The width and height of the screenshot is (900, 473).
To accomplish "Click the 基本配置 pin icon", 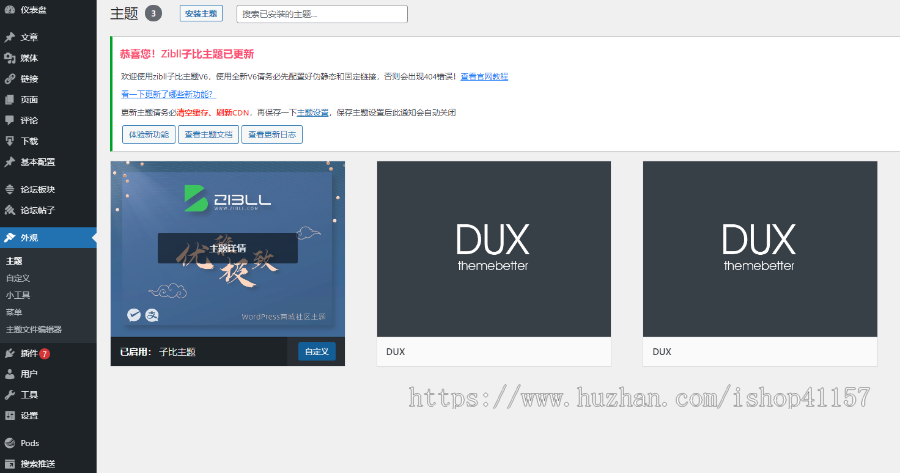I will click(10, 162).
